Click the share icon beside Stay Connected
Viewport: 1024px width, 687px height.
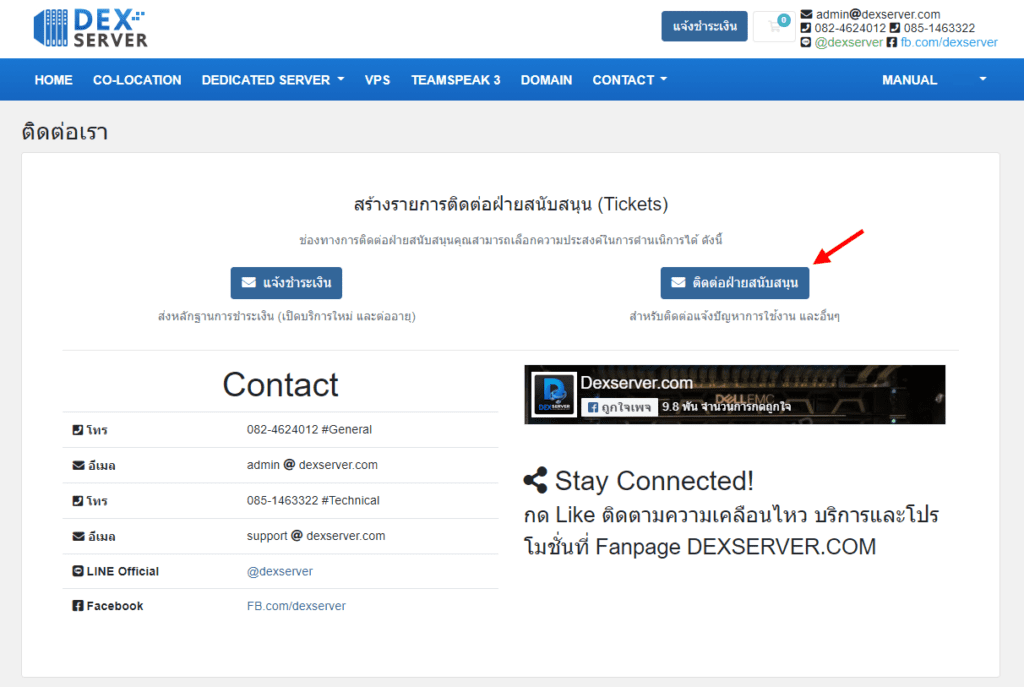pyautogui.click(x=536, y=480)
